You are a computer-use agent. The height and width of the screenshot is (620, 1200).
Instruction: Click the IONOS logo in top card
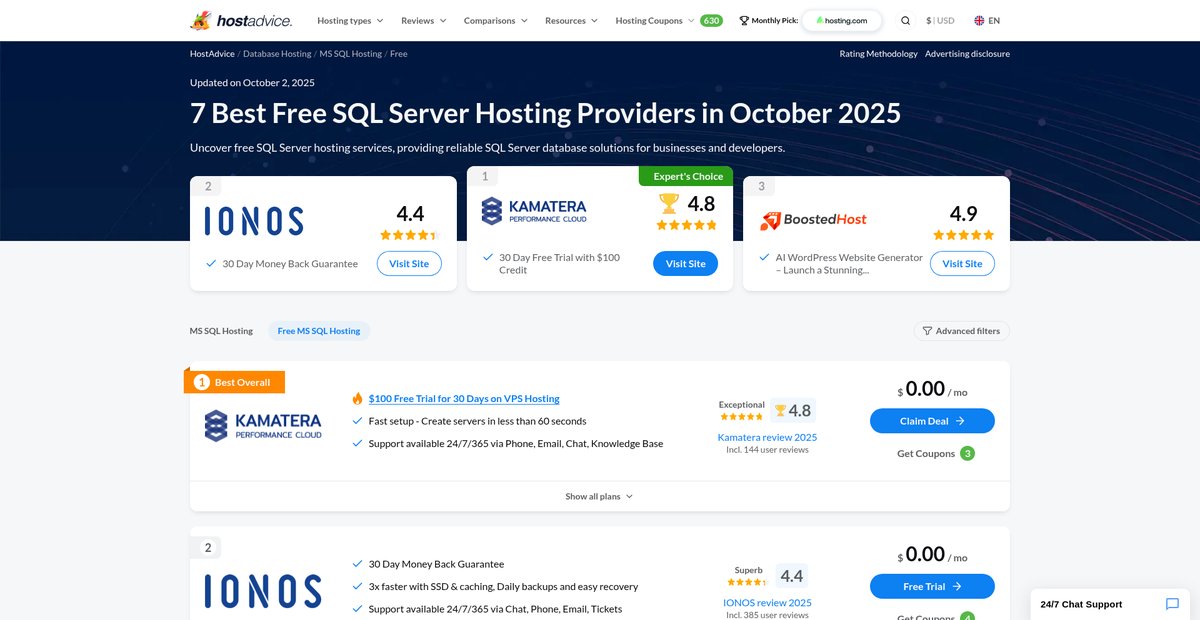[253, 221]
